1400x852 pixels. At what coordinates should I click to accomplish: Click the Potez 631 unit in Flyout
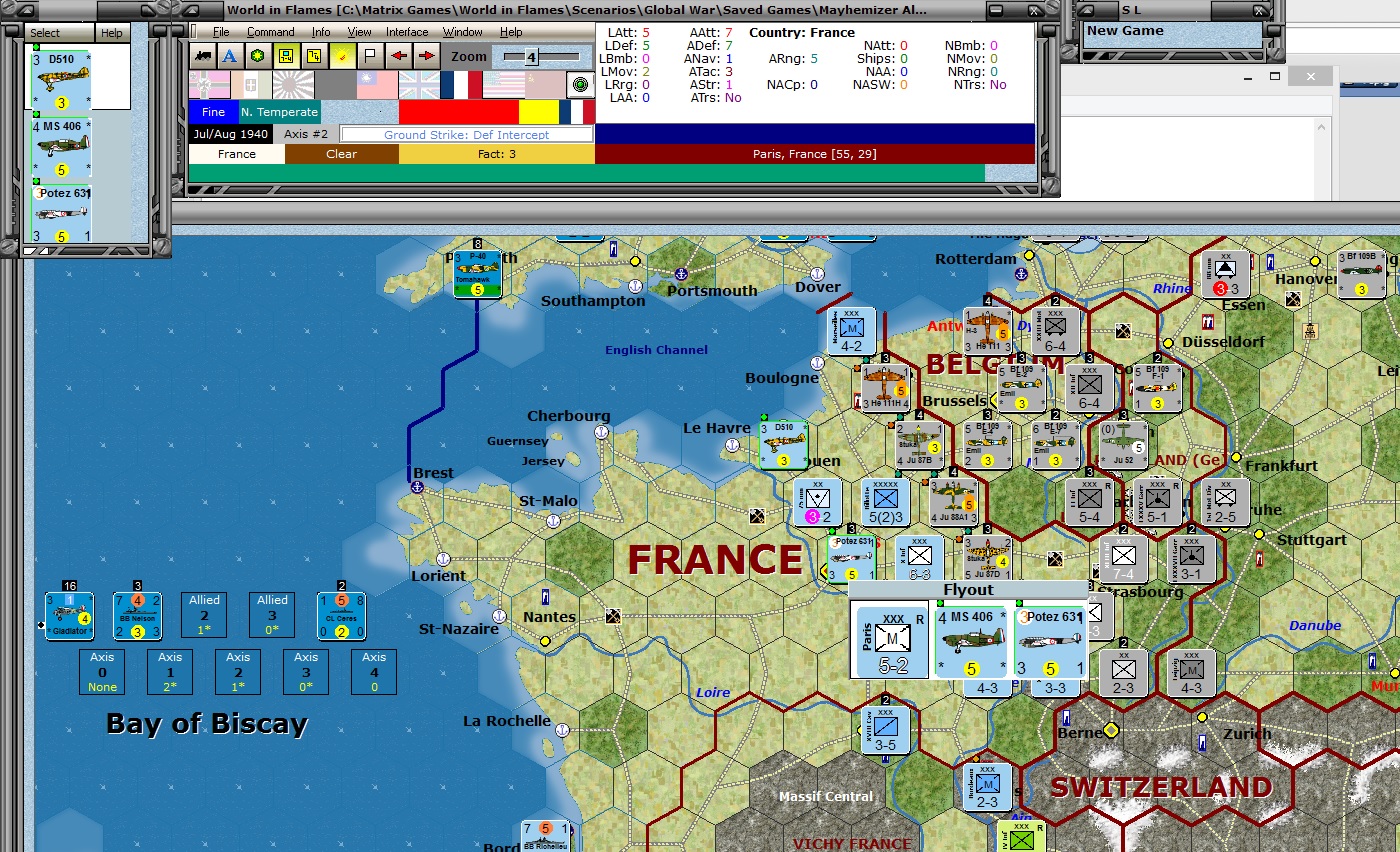click(x=1051, y=642)
